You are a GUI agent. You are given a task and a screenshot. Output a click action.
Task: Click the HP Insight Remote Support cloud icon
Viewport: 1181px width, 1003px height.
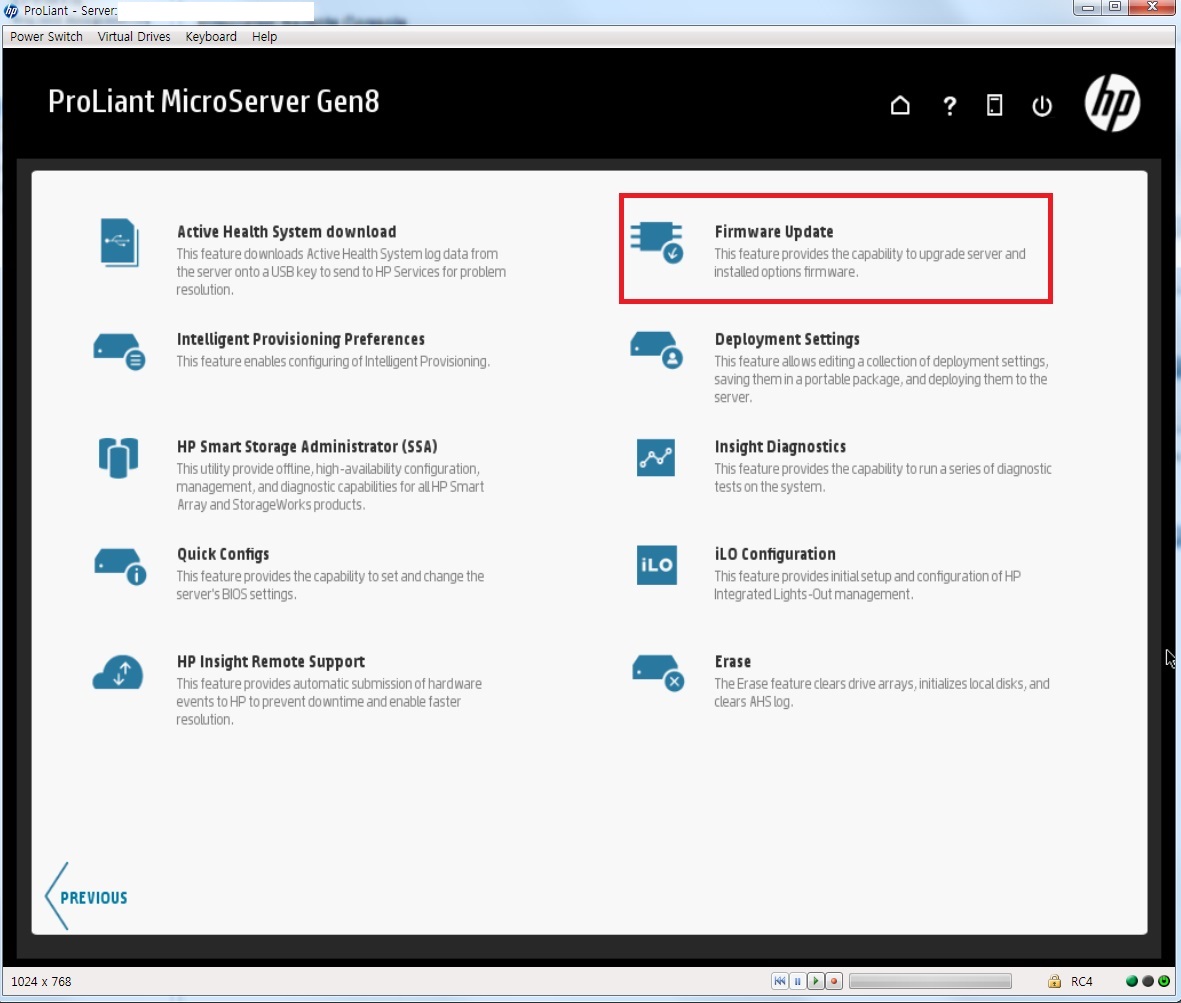(x=117, y=672)
